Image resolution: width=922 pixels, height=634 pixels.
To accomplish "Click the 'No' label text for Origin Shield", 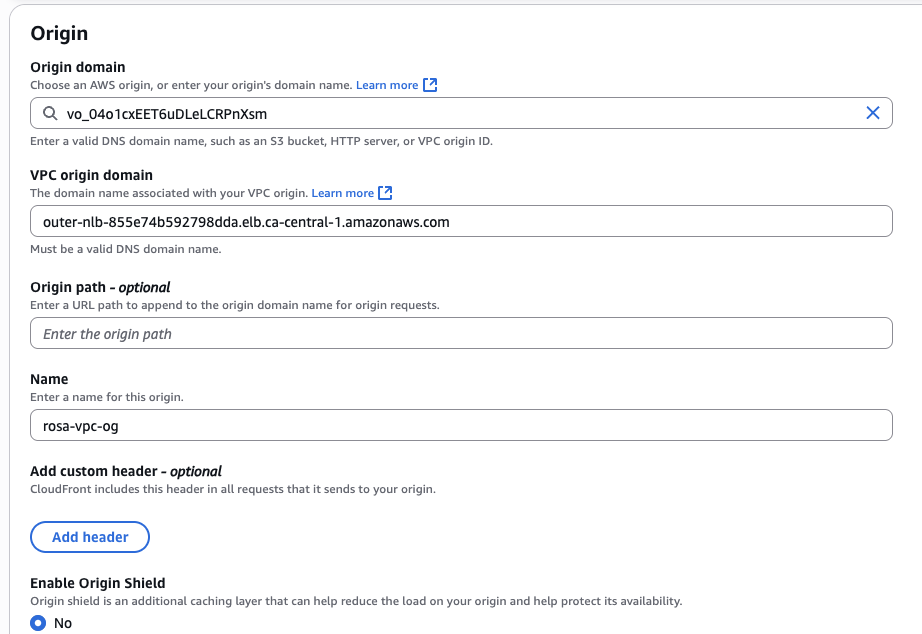I will pos(63,623).
